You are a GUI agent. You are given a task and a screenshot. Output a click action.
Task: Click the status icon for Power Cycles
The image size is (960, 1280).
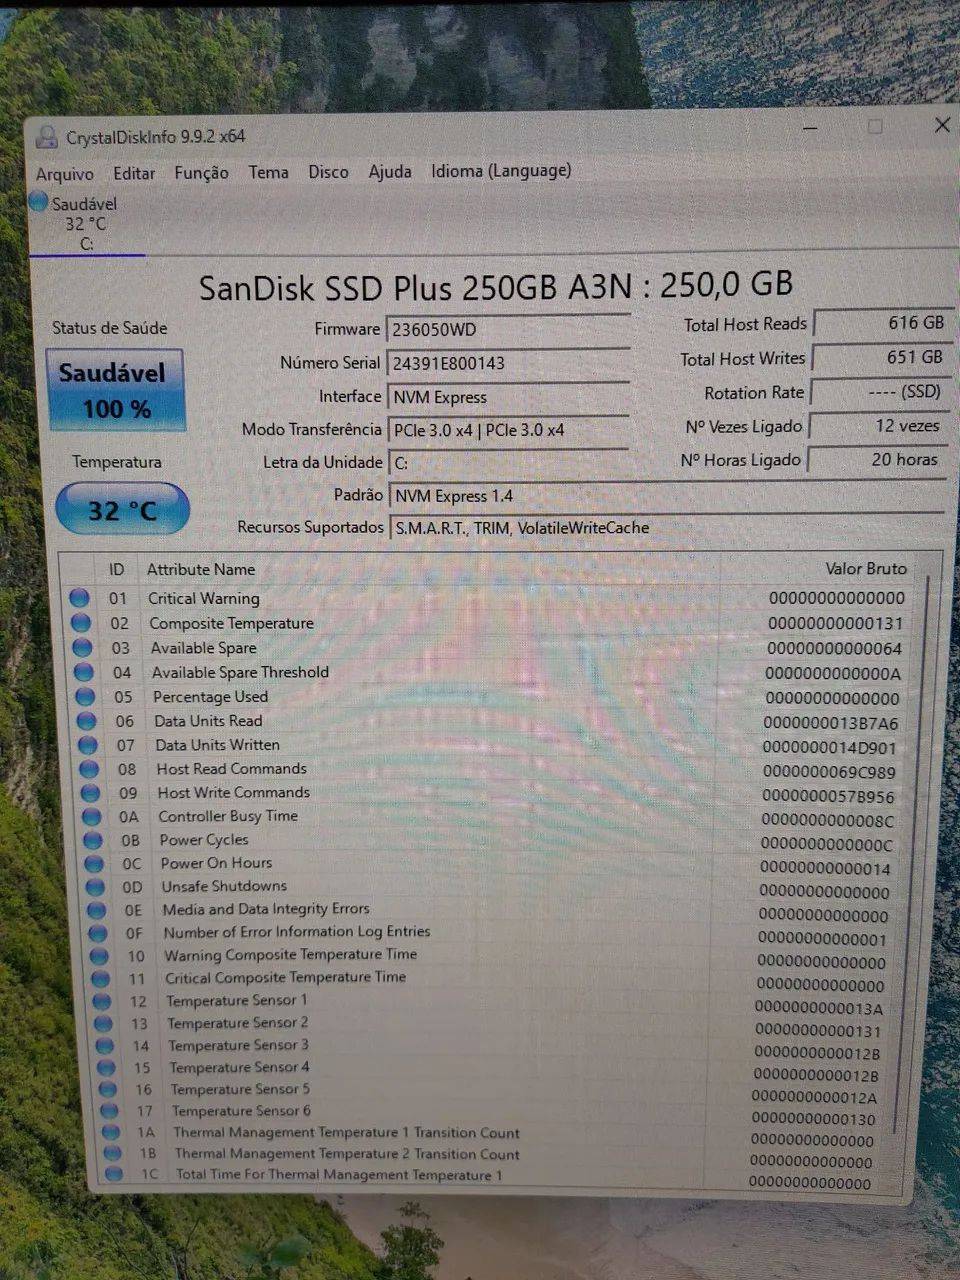tap(92, 841)
